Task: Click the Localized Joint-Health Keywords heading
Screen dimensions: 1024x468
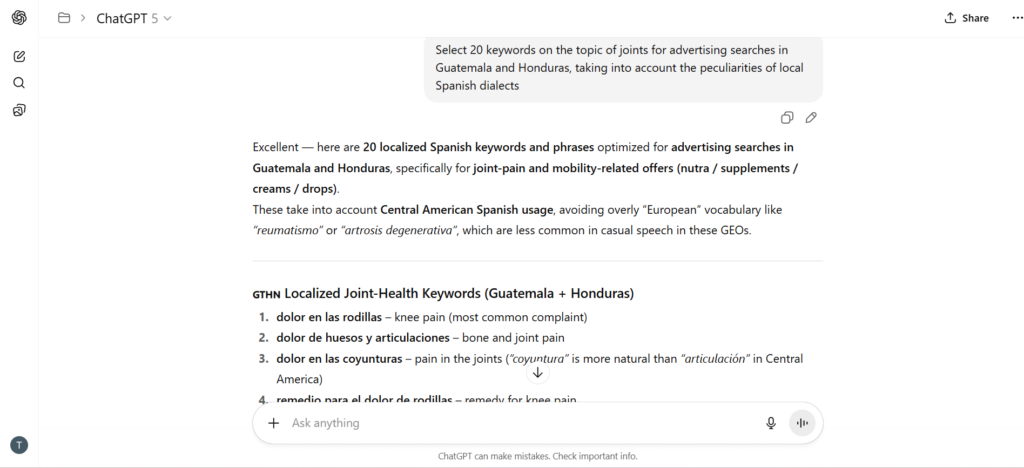Action: [x=459, y=294]
